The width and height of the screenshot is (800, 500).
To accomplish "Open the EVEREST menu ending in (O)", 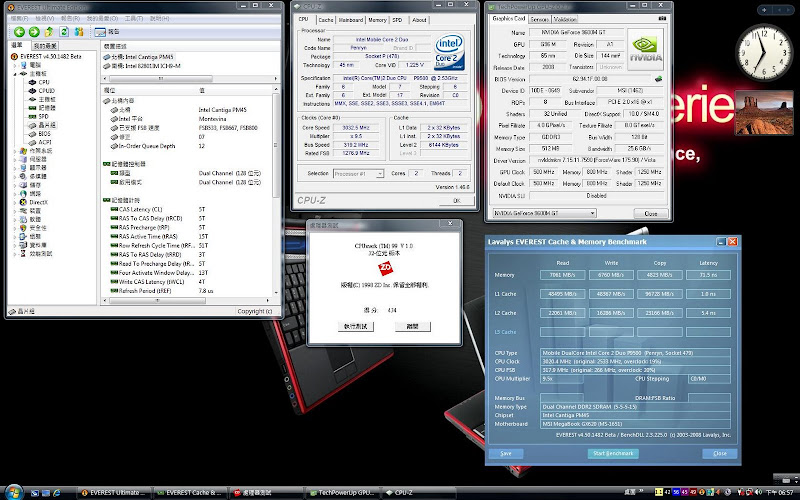I will (102, 18).
